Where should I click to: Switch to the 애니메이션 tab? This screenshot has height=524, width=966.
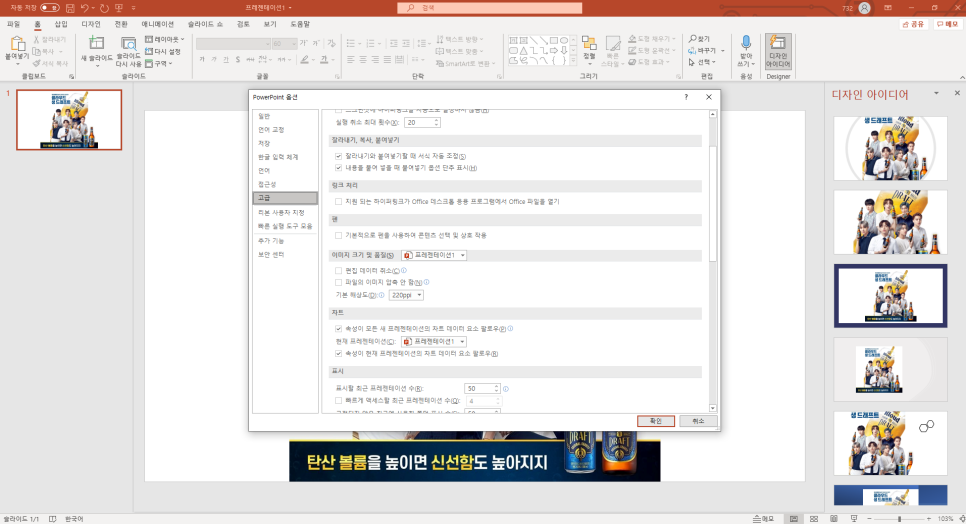(x=158, y=24)
